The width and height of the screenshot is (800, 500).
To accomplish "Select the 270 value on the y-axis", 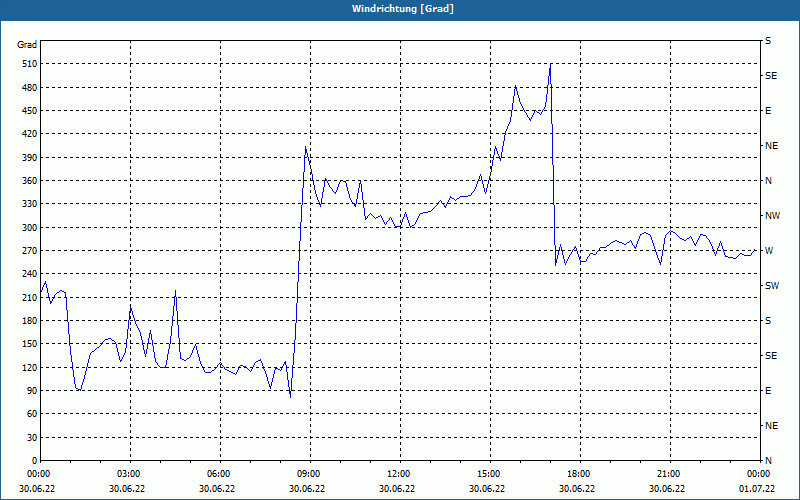I will [x=30, y=251].
